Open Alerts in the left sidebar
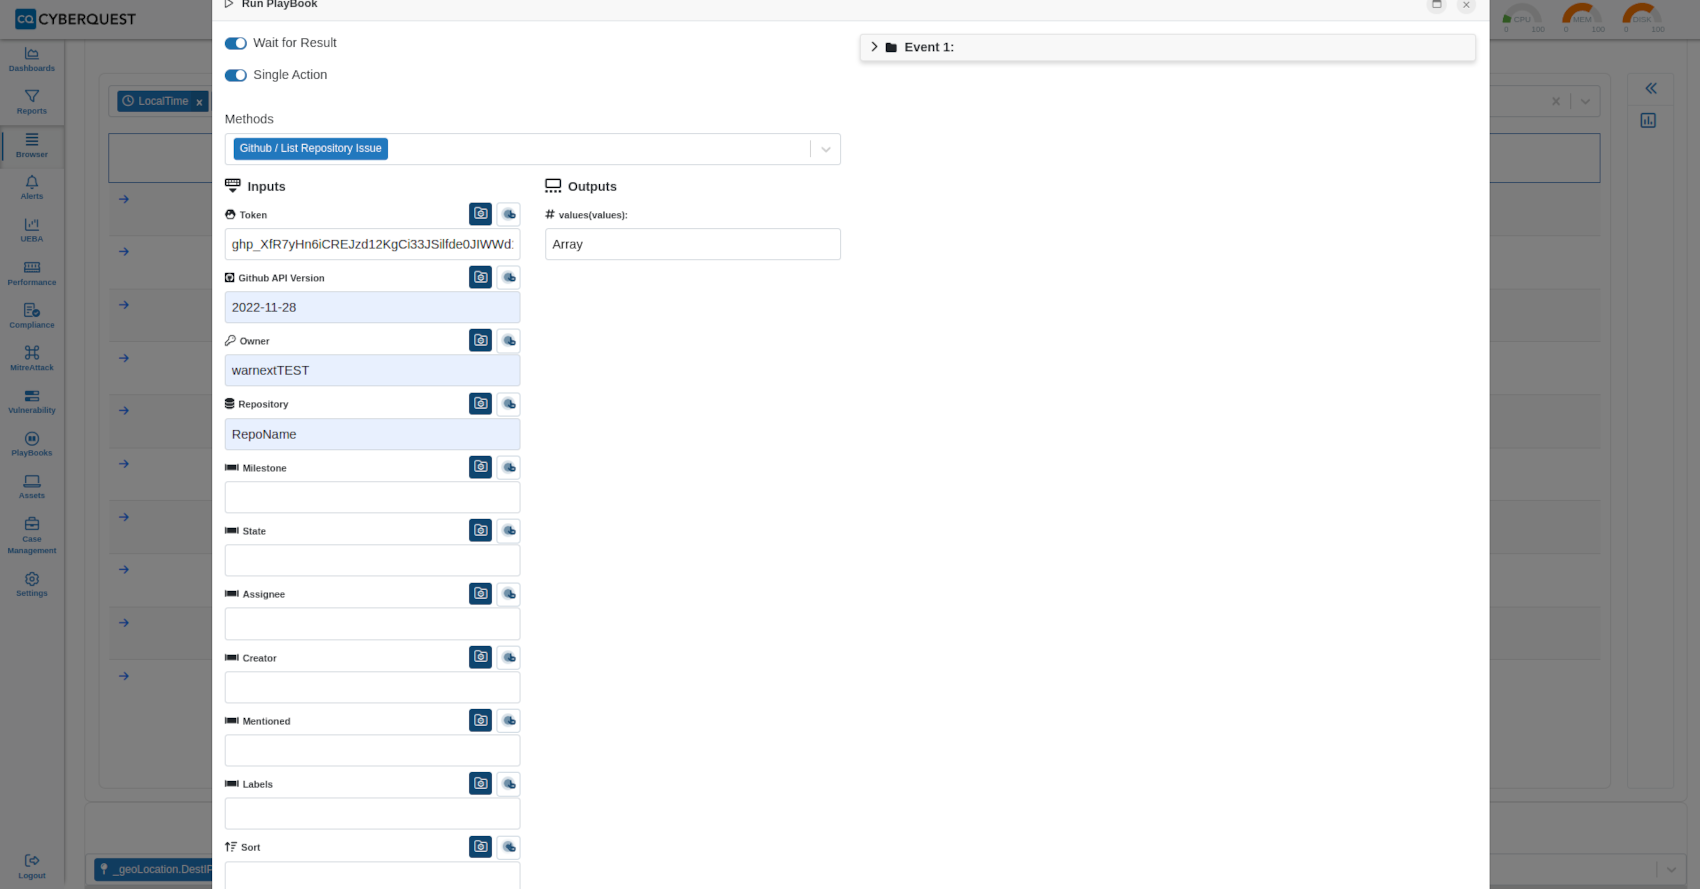 pos(32,187)
